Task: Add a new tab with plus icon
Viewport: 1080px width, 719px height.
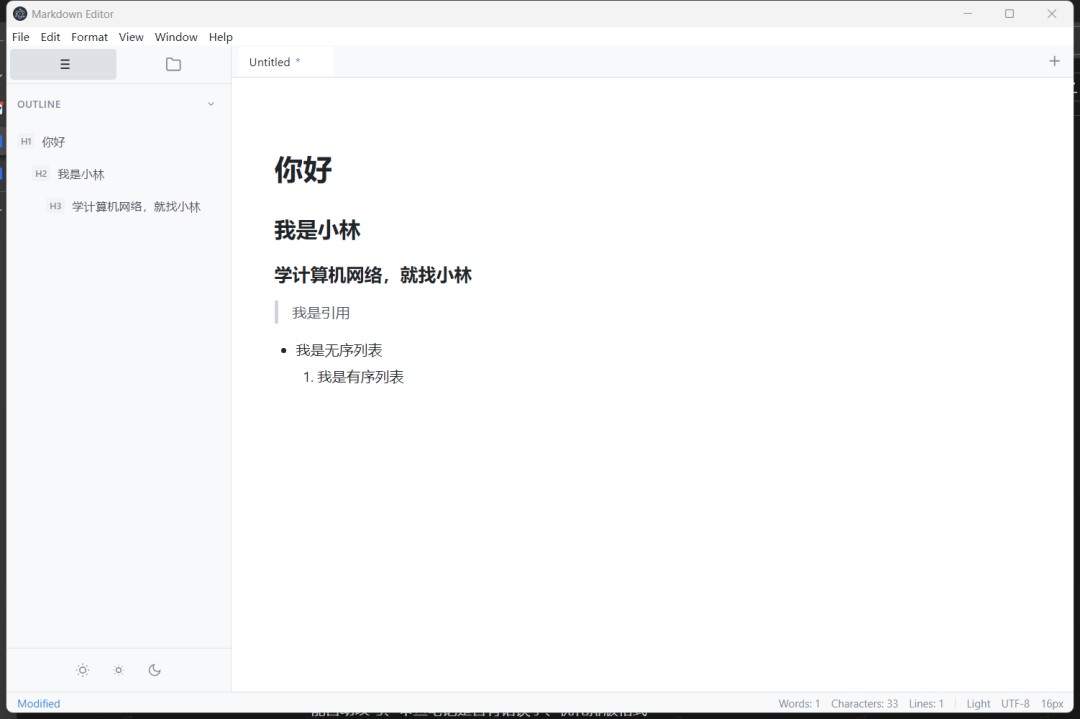Action: click(x=1054, y=61)
